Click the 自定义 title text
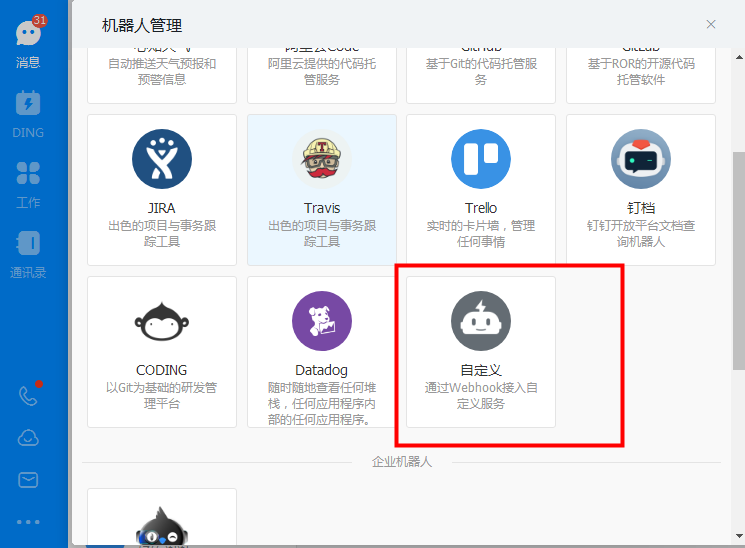Screen dimensions: 745x548 (481, 370)
